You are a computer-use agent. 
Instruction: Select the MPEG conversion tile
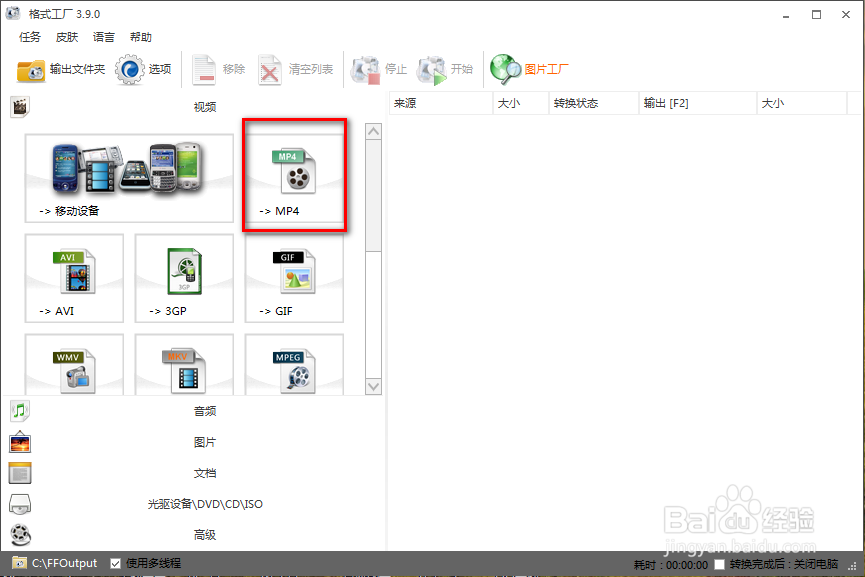click(295, 365)
